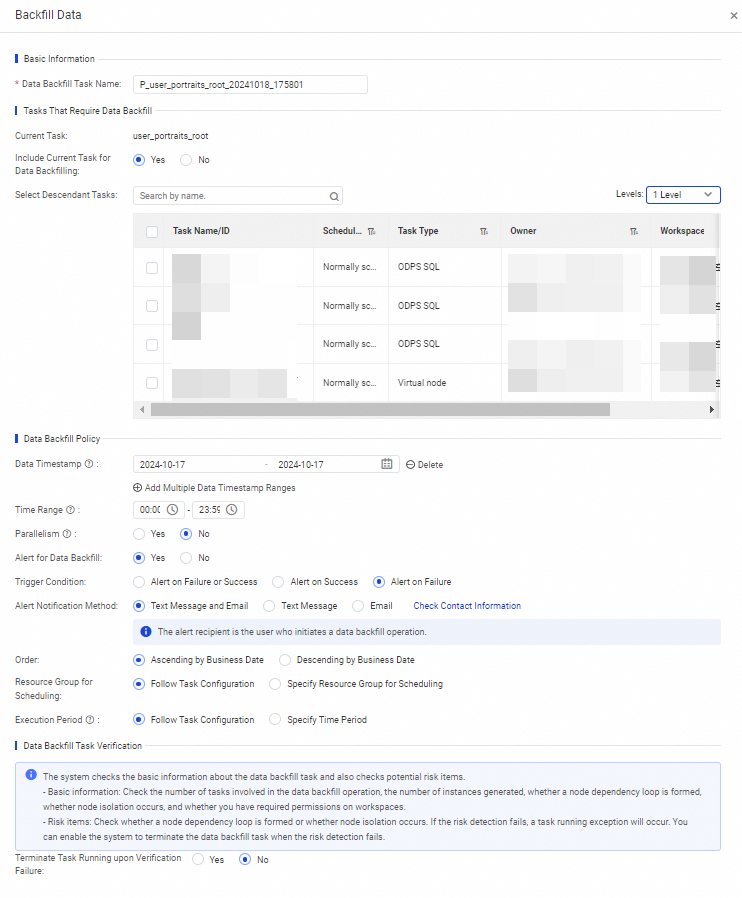Set Alert for Data Backfill to Yes

pyautogui.click(x=139, y=558)
